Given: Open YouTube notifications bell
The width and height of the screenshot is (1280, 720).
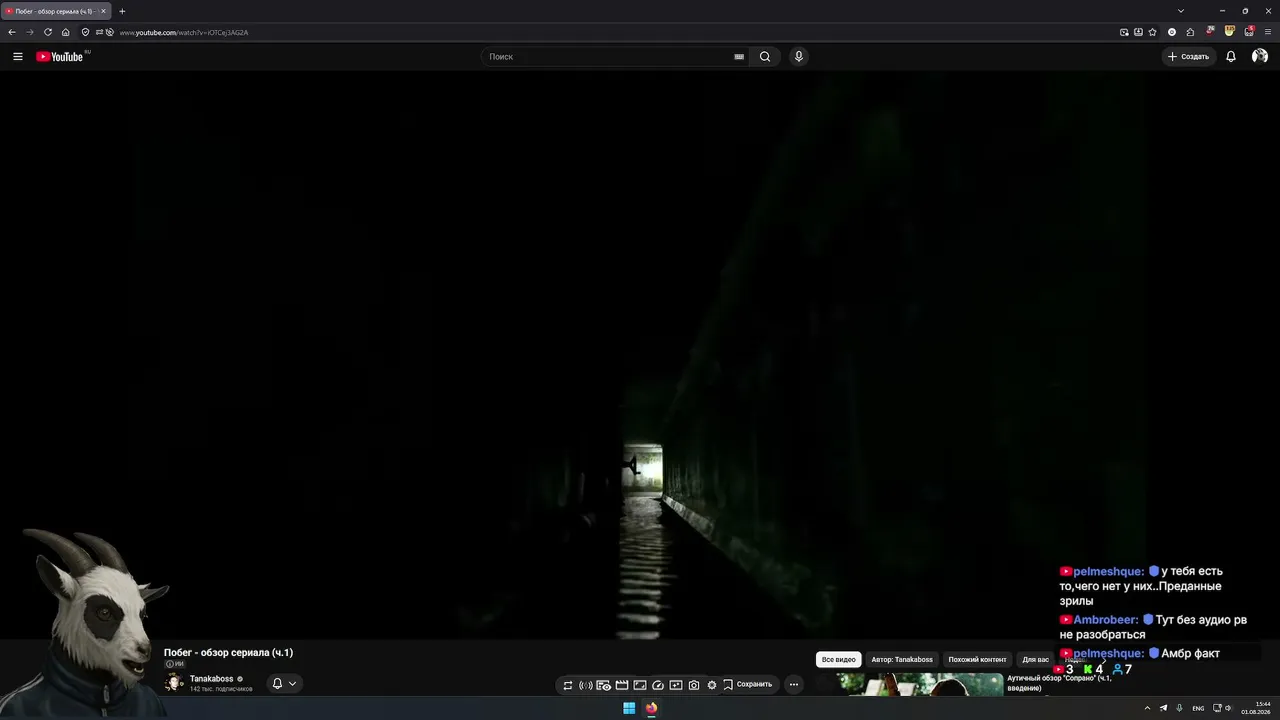Looking at the screenshot, I should [1231, 57].
